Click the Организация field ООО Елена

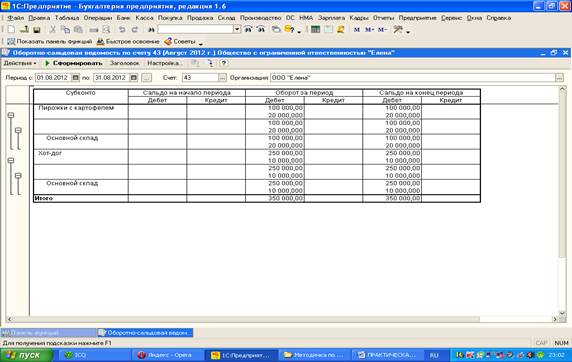click(413, 78)
